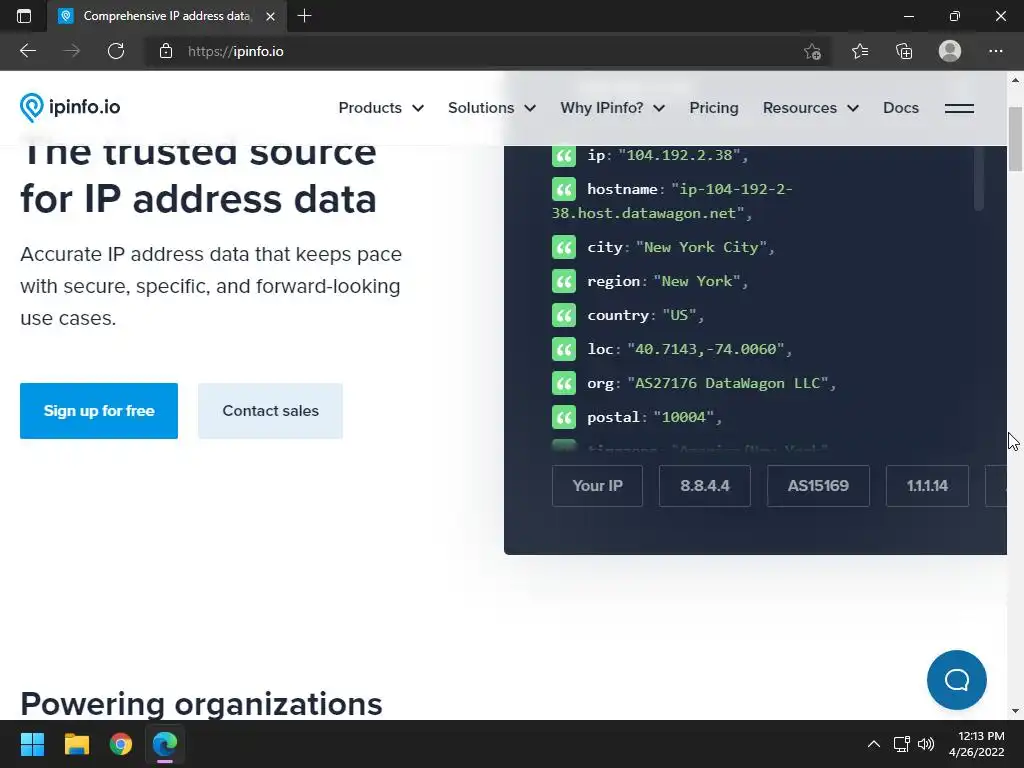Open the chat support bubble
This screenshot has height=768, width=1024.
pos(956,680)
